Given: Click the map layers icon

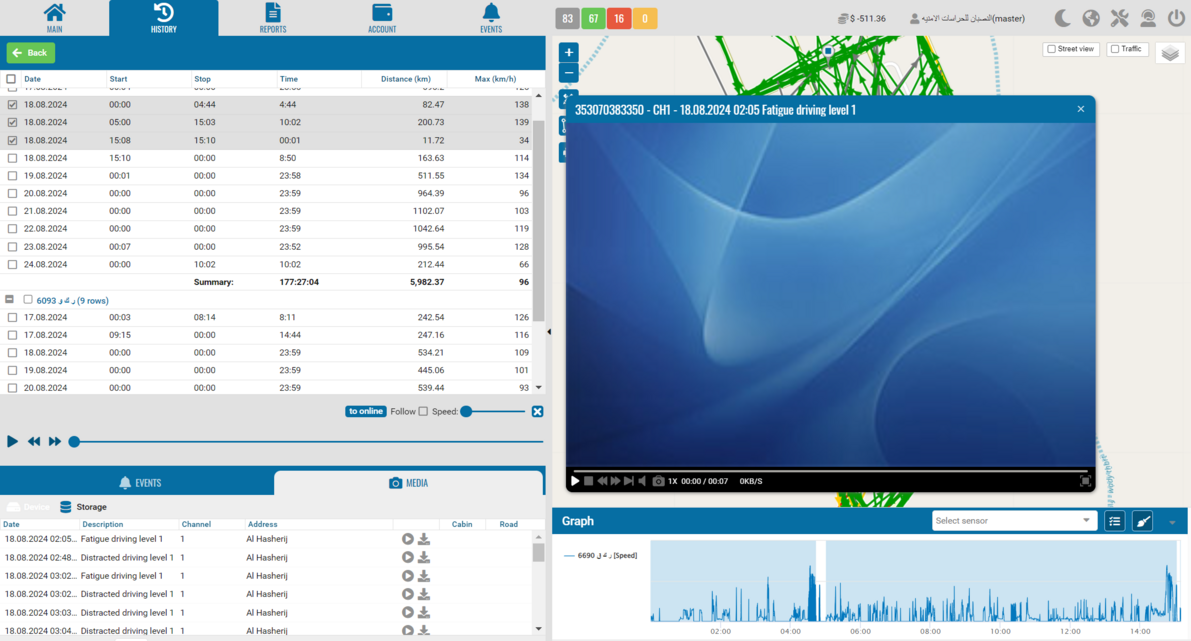Looking at the screenshot, I should (x=1170, y=53).
